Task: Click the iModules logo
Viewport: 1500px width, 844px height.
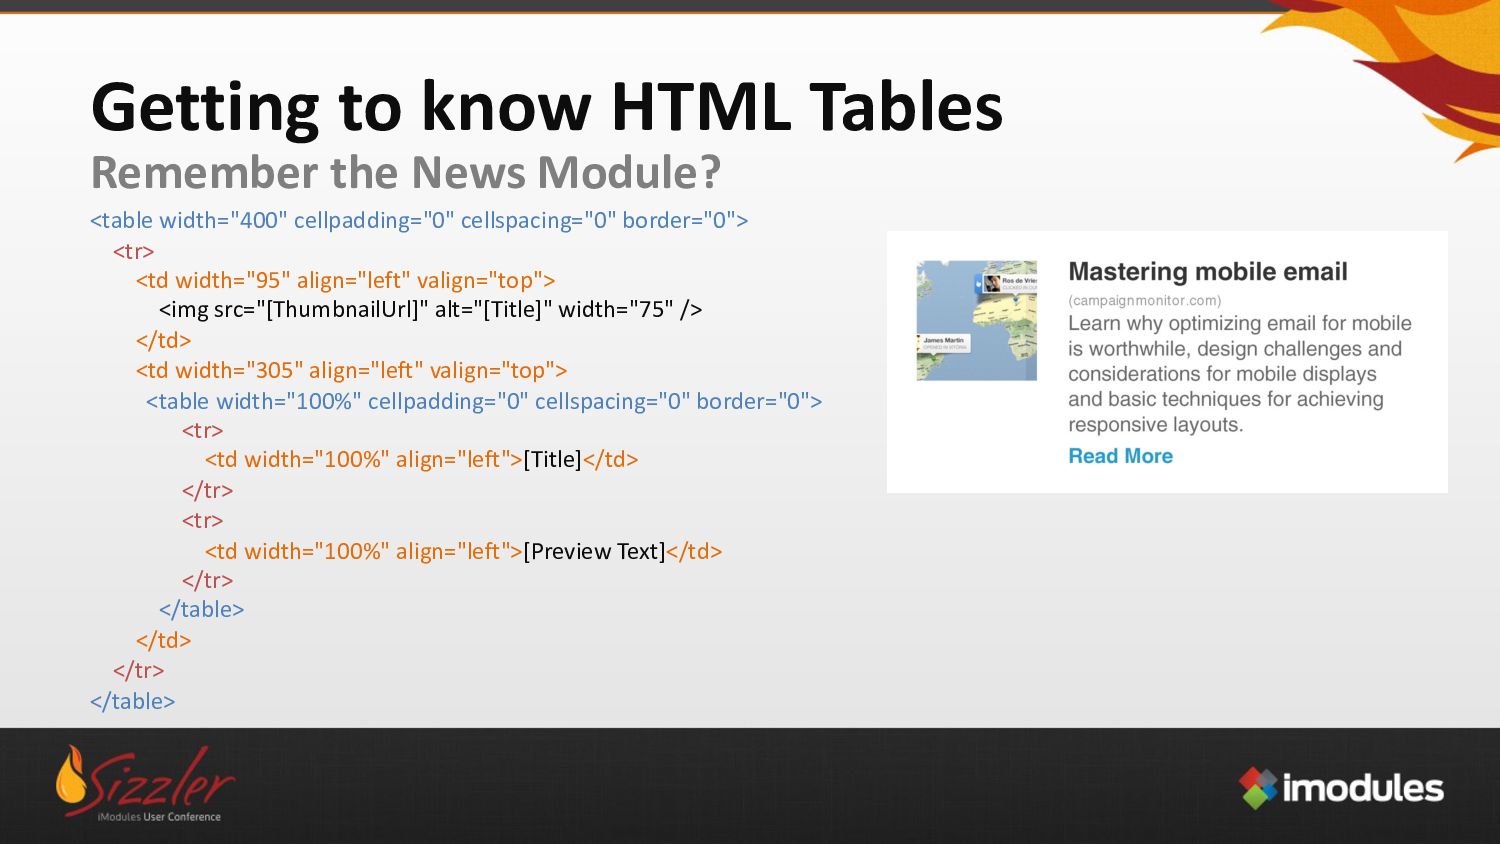Action: [x=1341, y=788]
